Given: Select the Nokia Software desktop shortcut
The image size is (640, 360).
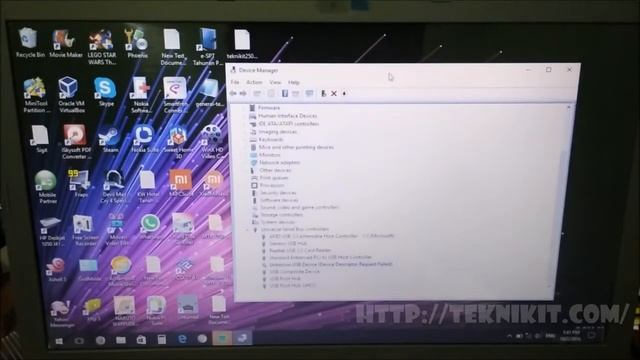Looking at the screenshot, I should [141, 95].
